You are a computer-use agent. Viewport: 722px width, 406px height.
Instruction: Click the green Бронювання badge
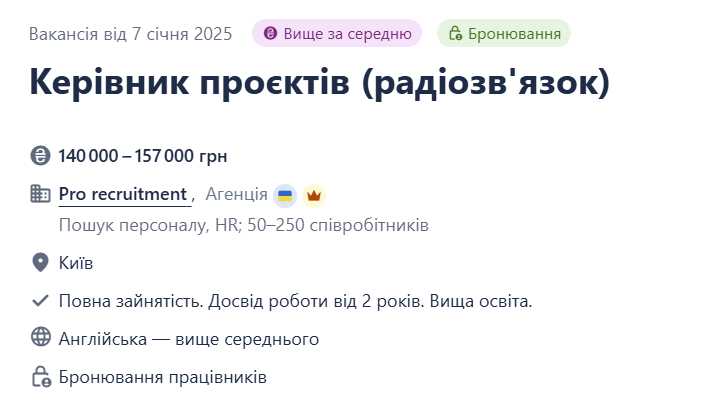coord(504,34)
